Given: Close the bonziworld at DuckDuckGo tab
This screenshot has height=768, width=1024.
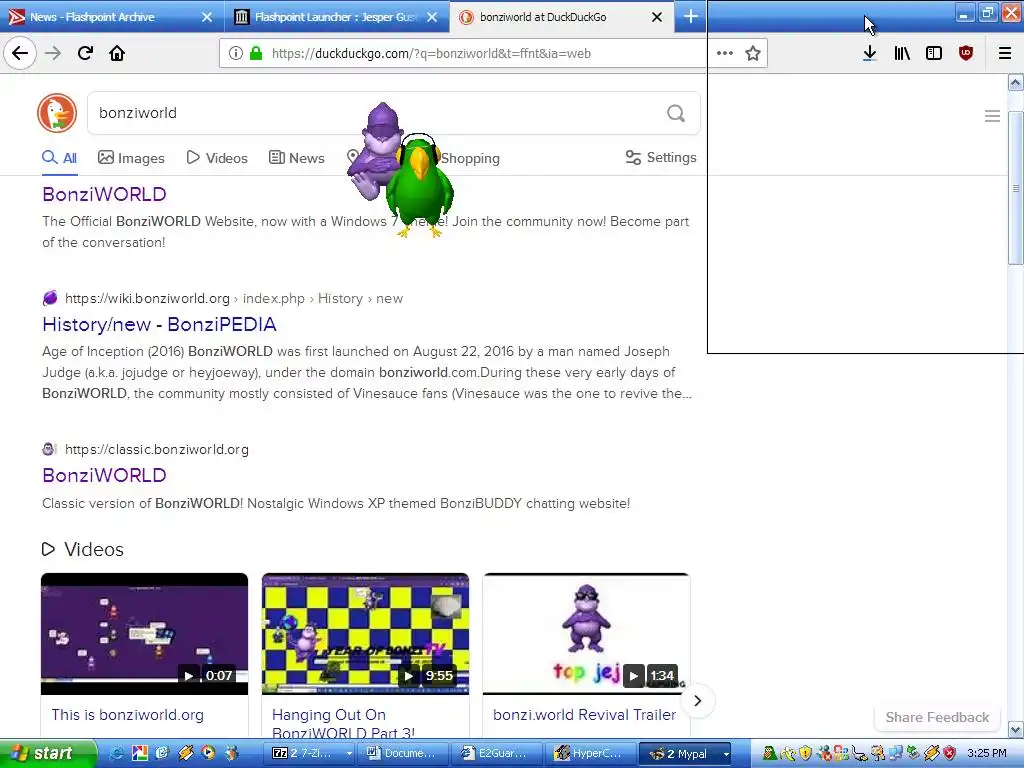Looking at the screenshot, I should point(657,17).
